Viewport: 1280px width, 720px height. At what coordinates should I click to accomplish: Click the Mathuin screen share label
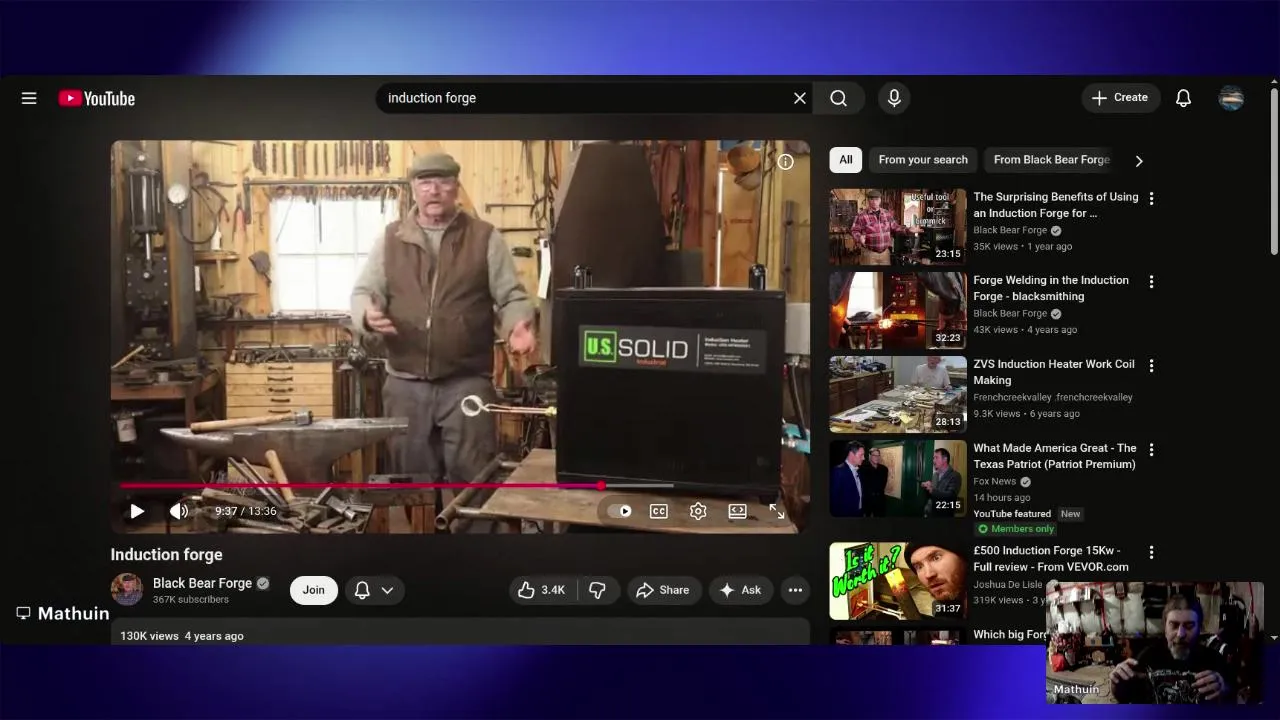[x=64, y=613]
